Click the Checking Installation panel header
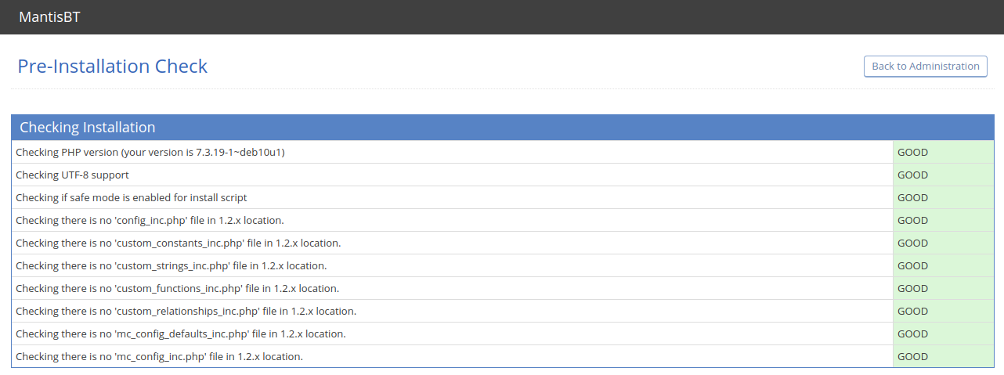Screen dimensions: 1004x375 point(503,127)
